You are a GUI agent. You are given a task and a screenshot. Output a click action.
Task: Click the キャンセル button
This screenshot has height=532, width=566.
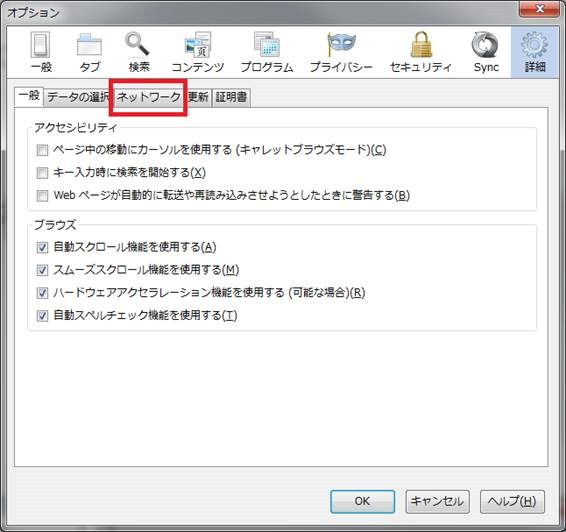pos(437,501)
